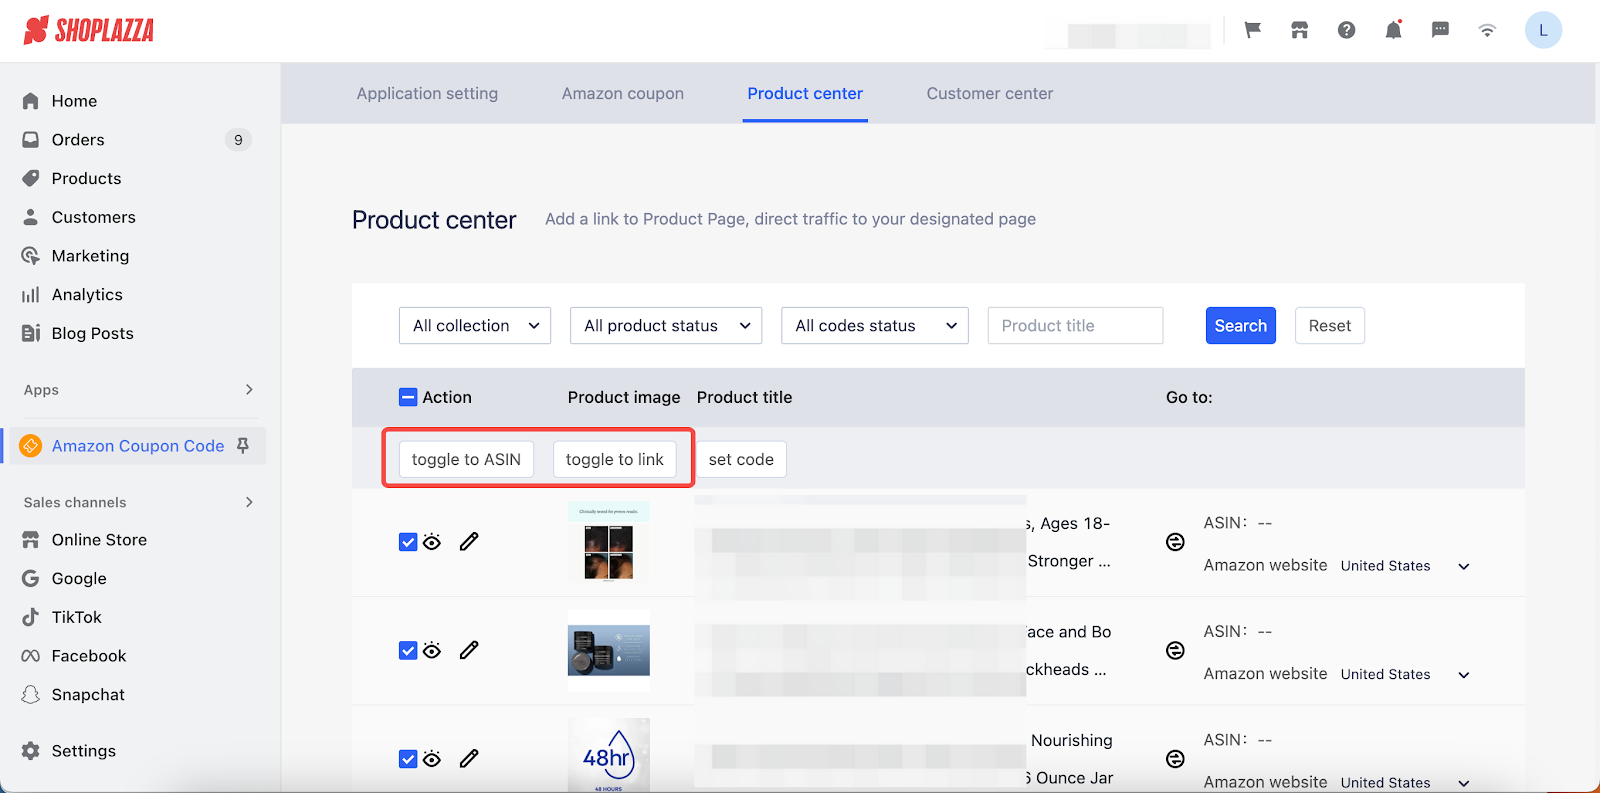Click toggle circle icon in 'ckheads ...' row

pyautogui.click(x=1175, y=651)
